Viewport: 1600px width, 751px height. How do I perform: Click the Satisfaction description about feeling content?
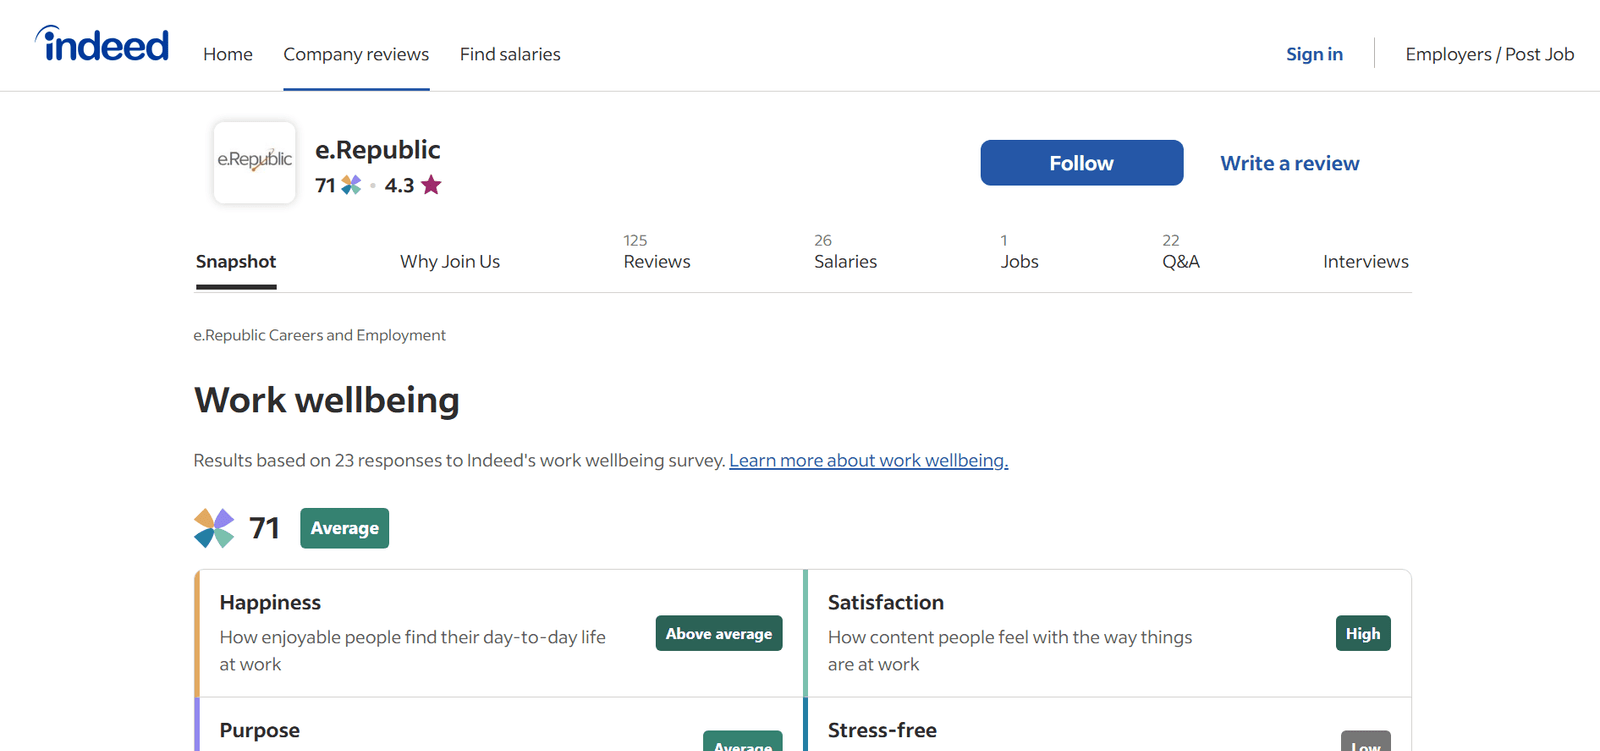(1010, 651)
